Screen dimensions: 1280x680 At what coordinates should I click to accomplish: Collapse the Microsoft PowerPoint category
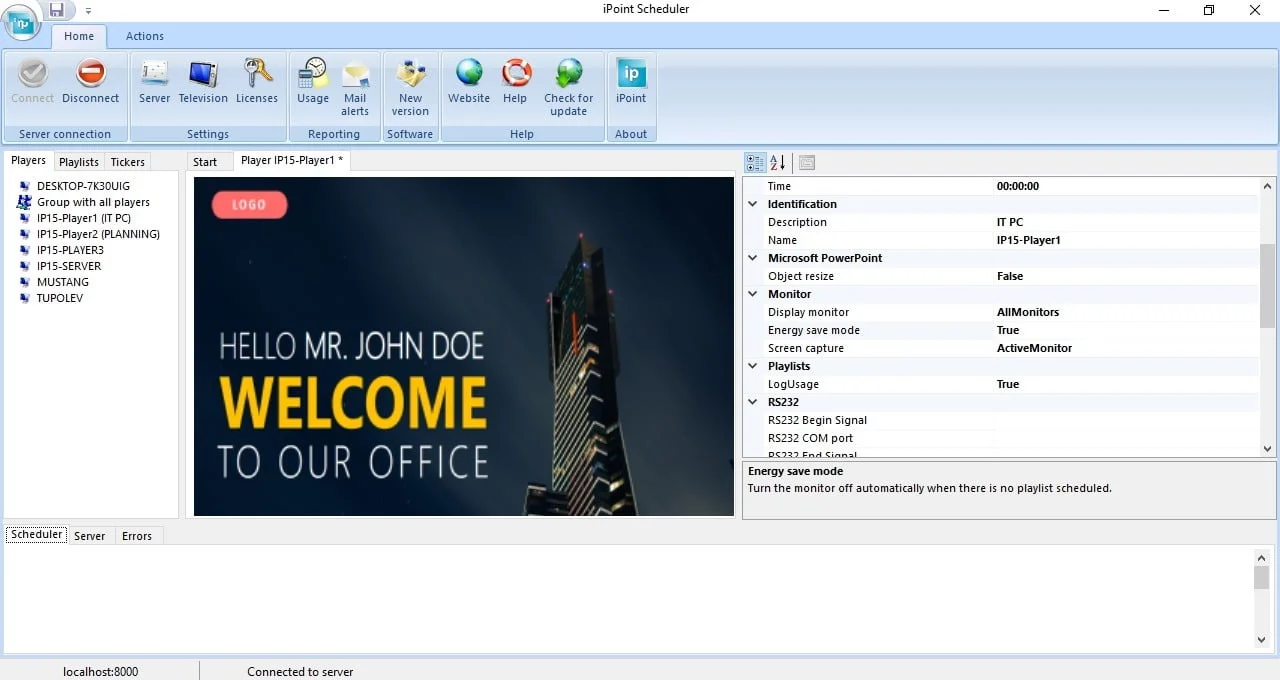(753, 258)
